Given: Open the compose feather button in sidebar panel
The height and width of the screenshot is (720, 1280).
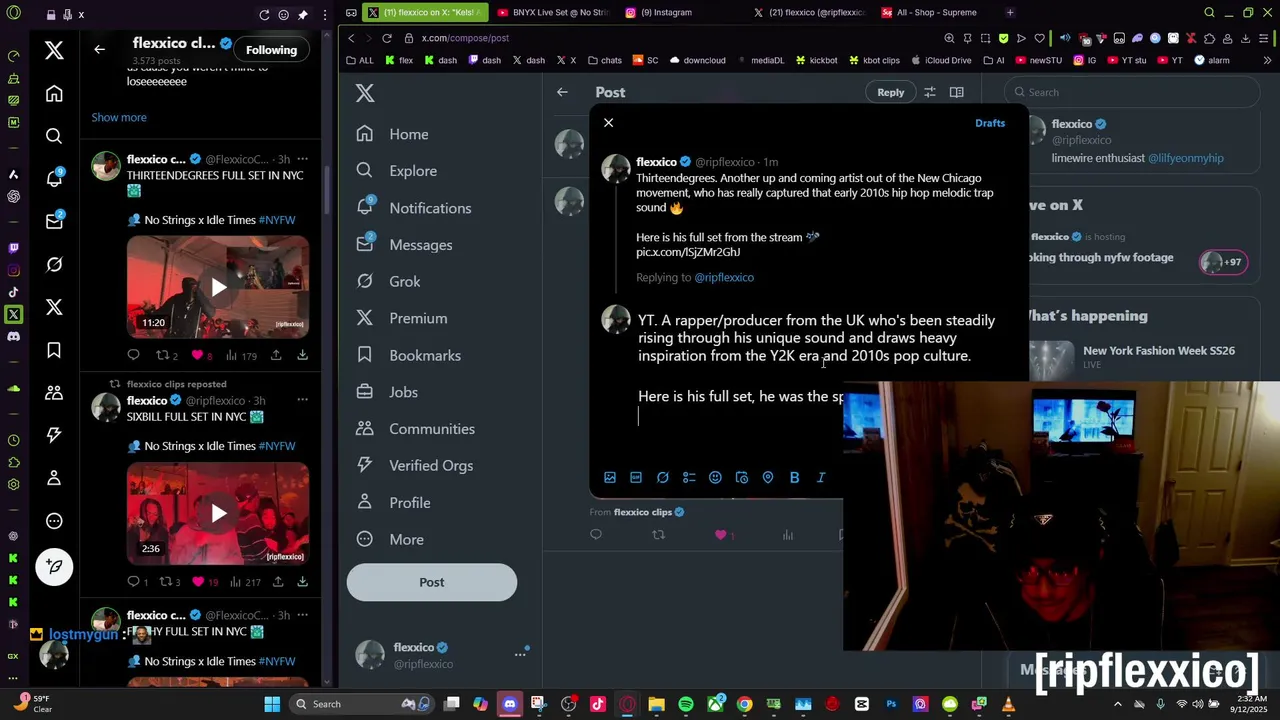Looking at the screenshot, I should point(54,566).
